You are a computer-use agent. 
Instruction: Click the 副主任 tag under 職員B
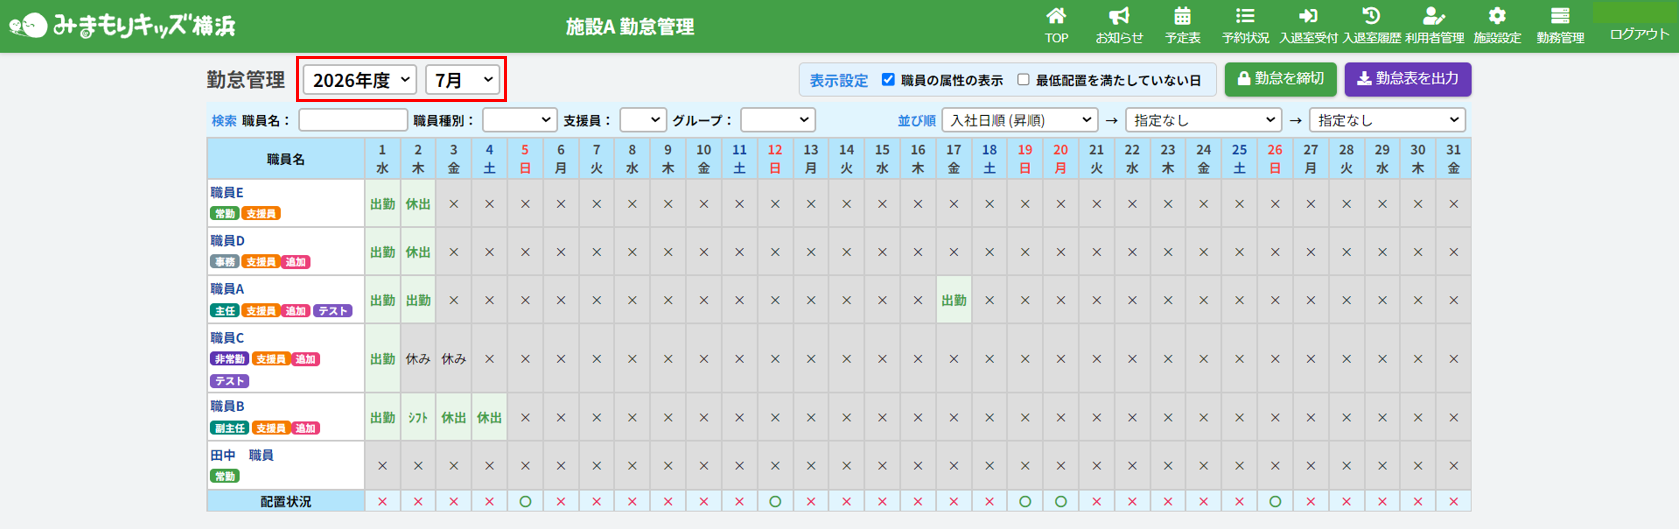tap(229, 428)
